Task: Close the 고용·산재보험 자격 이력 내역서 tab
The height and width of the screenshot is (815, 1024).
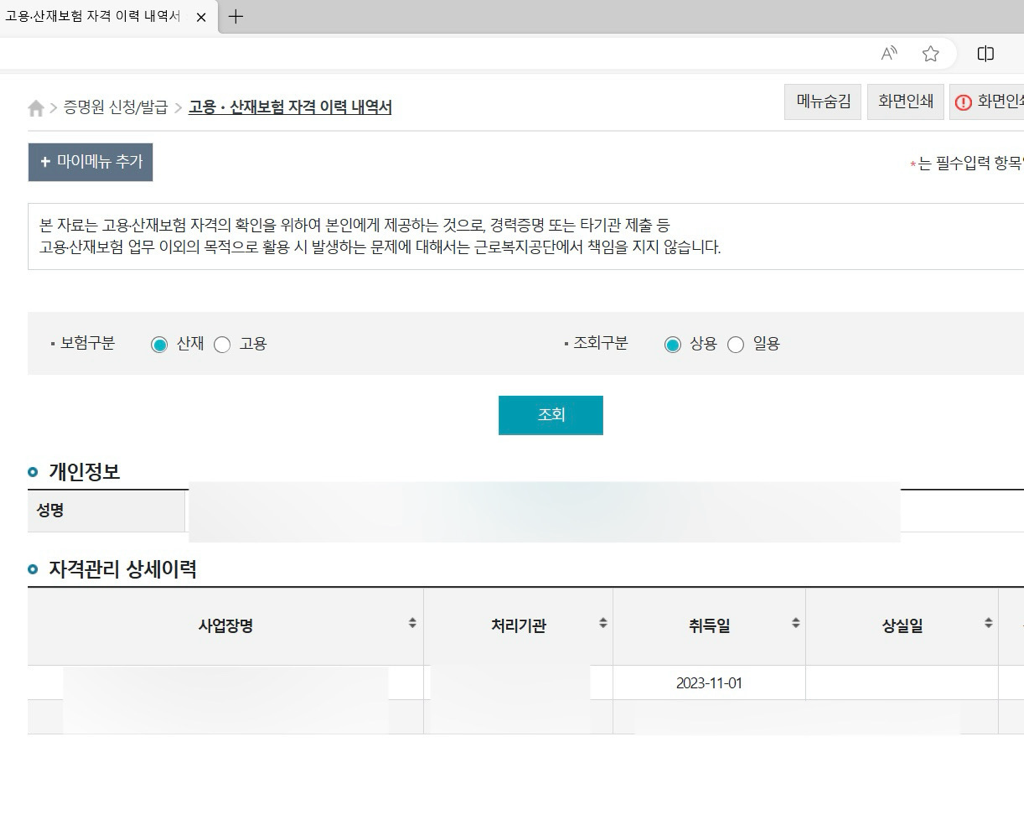Action: coord(201,18)
